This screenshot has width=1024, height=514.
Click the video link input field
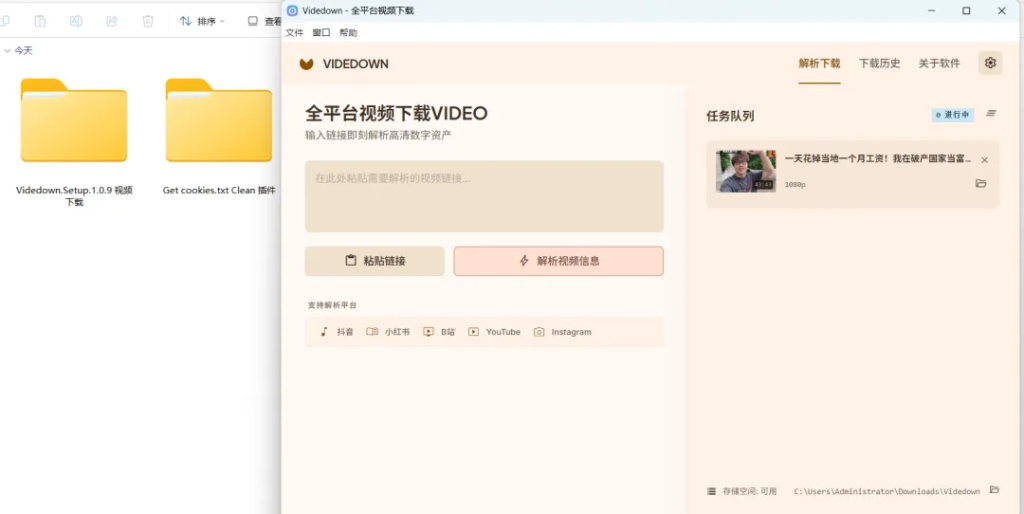pos(484,196)
